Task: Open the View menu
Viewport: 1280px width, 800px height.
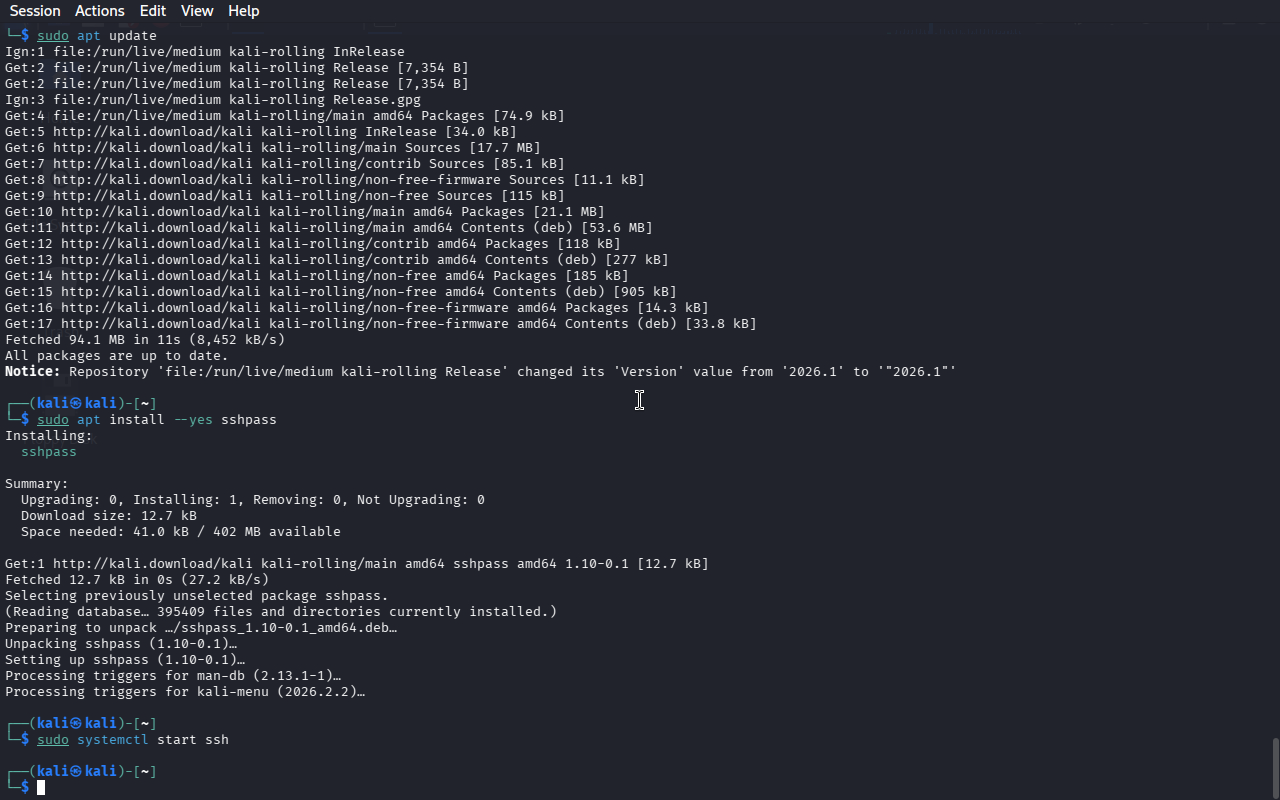Action: [197, 11]
